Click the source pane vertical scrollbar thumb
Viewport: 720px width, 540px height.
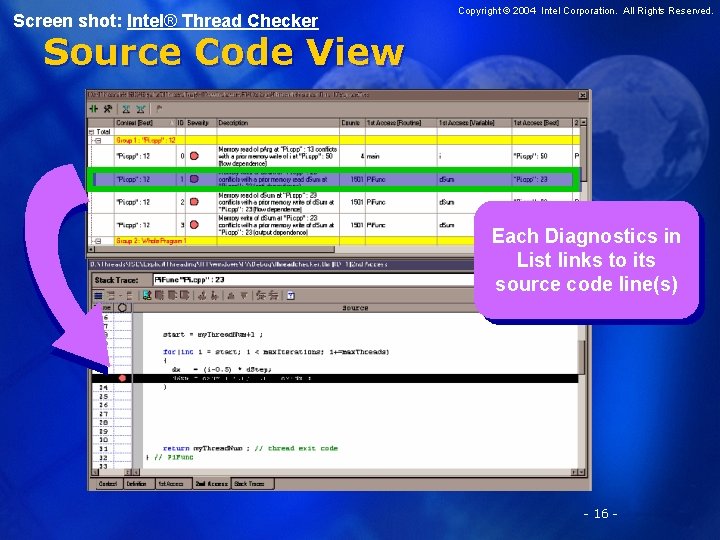pos(581,357)
